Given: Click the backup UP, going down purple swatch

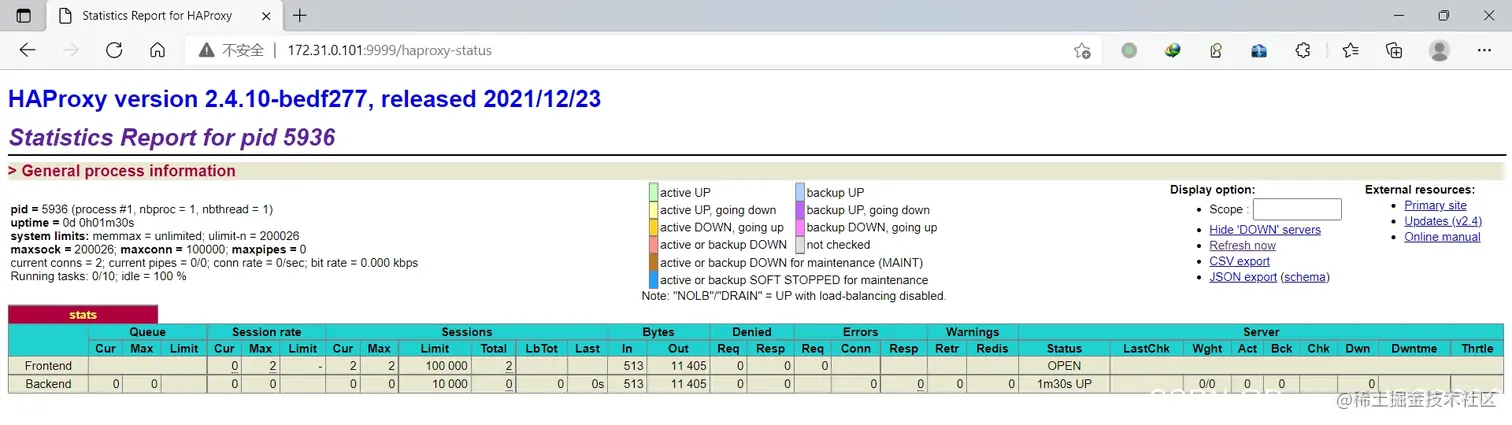Looking at the screenshot, I should 800,210.
